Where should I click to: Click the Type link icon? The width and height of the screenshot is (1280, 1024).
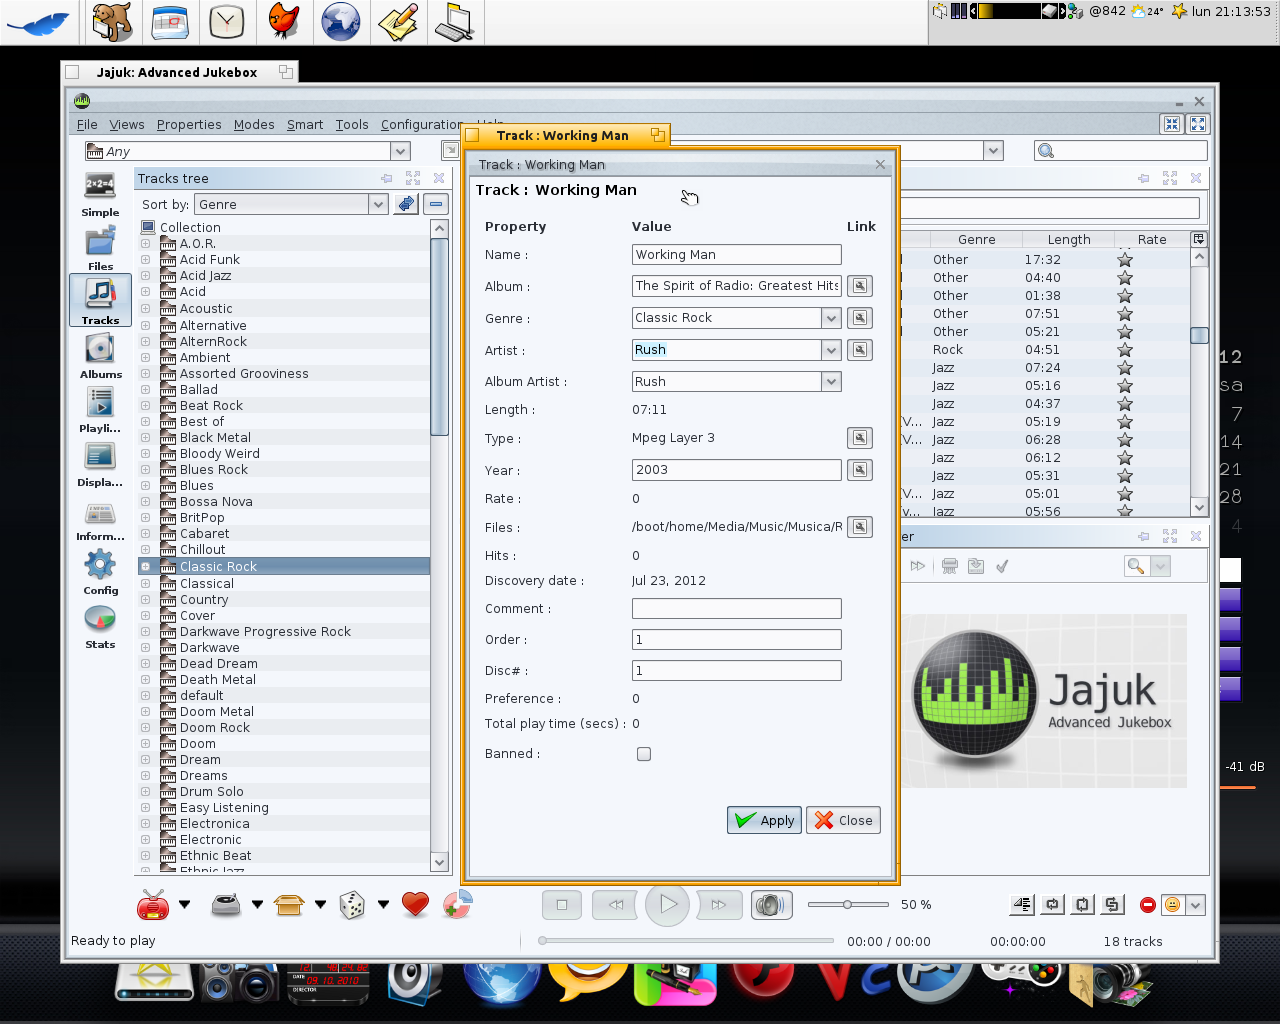coord(859,438)
